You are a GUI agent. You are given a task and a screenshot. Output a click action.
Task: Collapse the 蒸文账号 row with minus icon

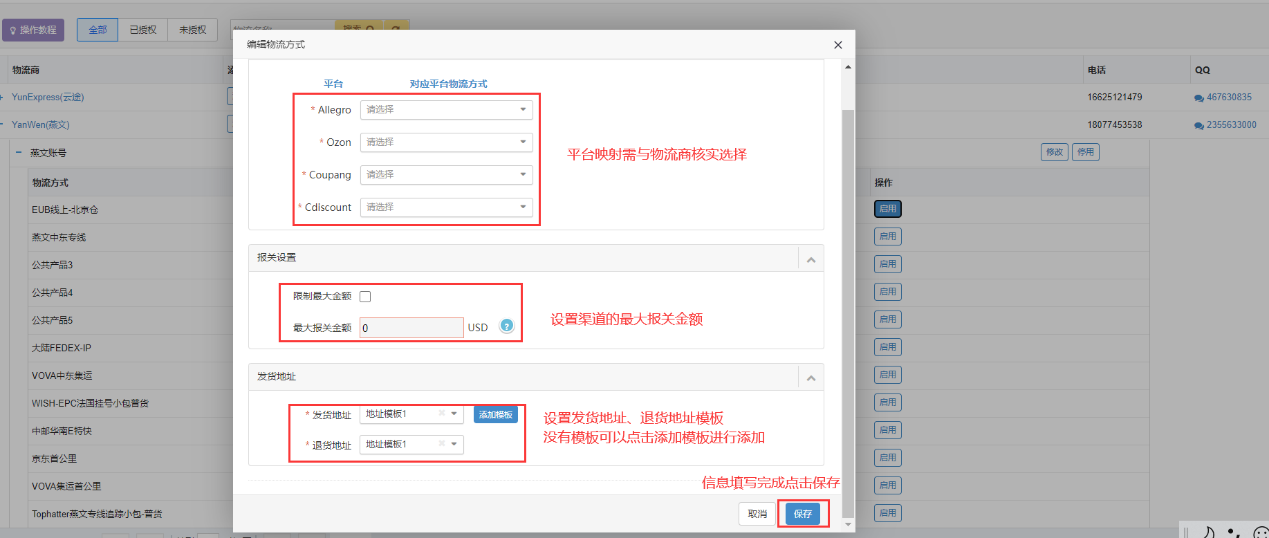click(19, 153)
